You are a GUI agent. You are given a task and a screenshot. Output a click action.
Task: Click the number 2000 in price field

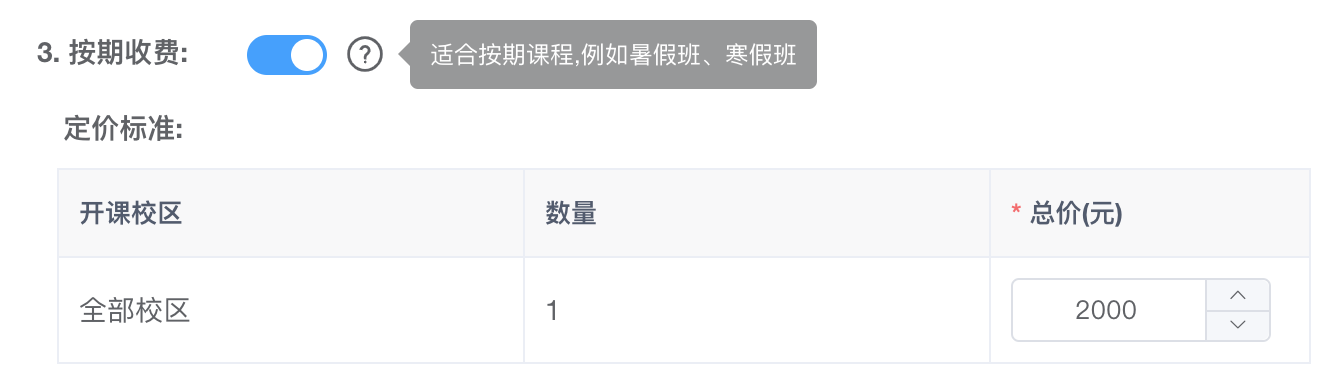[1106, 310]
